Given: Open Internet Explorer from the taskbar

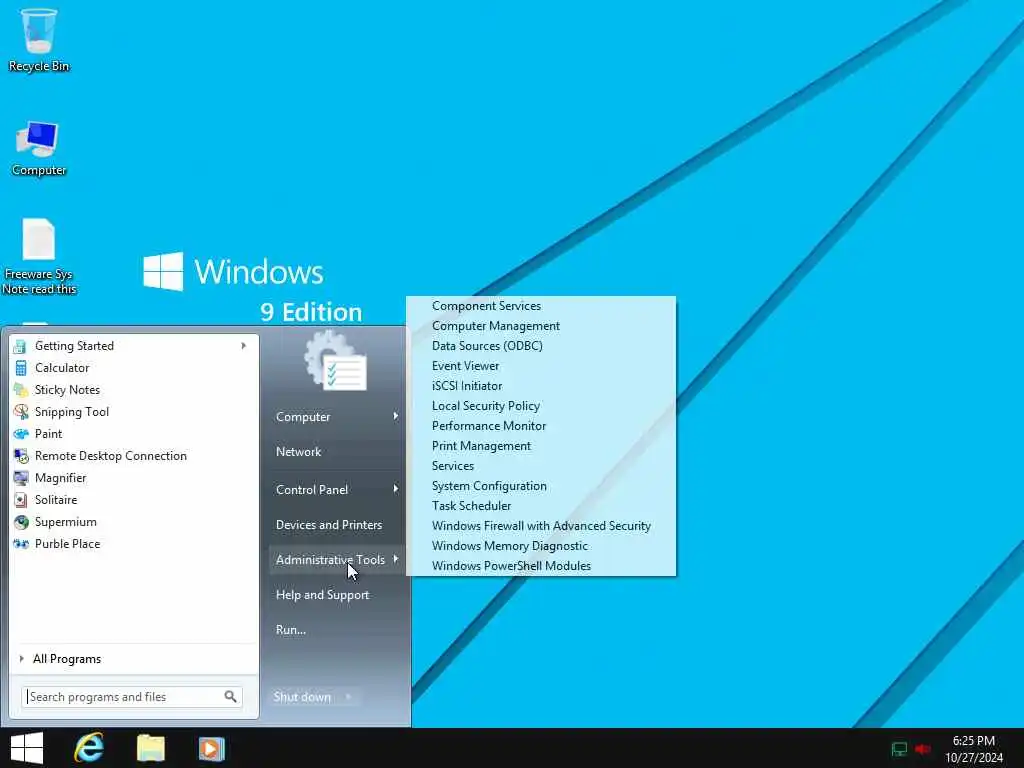Looking at the screenshot, I should click(89, 748).
